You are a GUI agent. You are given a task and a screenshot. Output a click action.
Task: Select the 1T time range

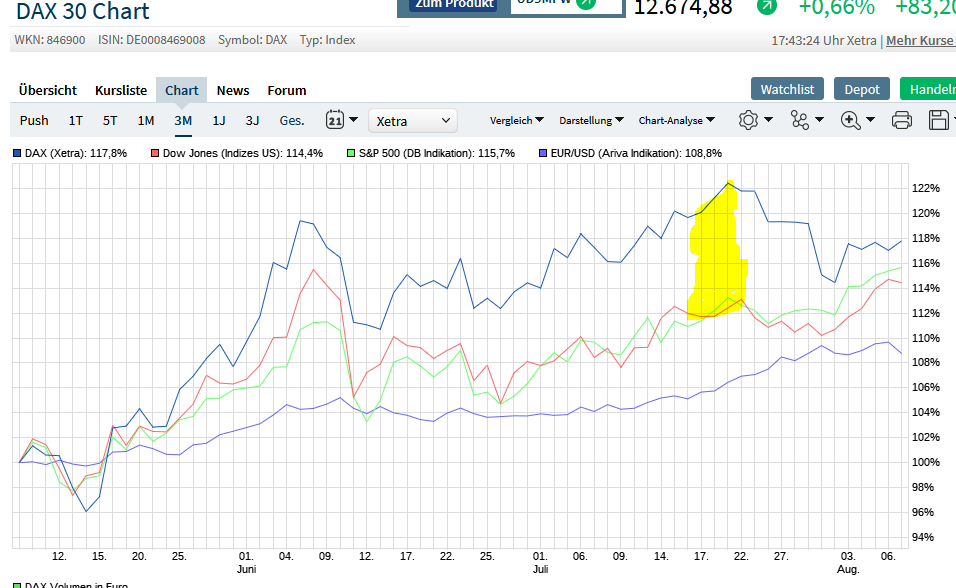(x=76, y=120)
